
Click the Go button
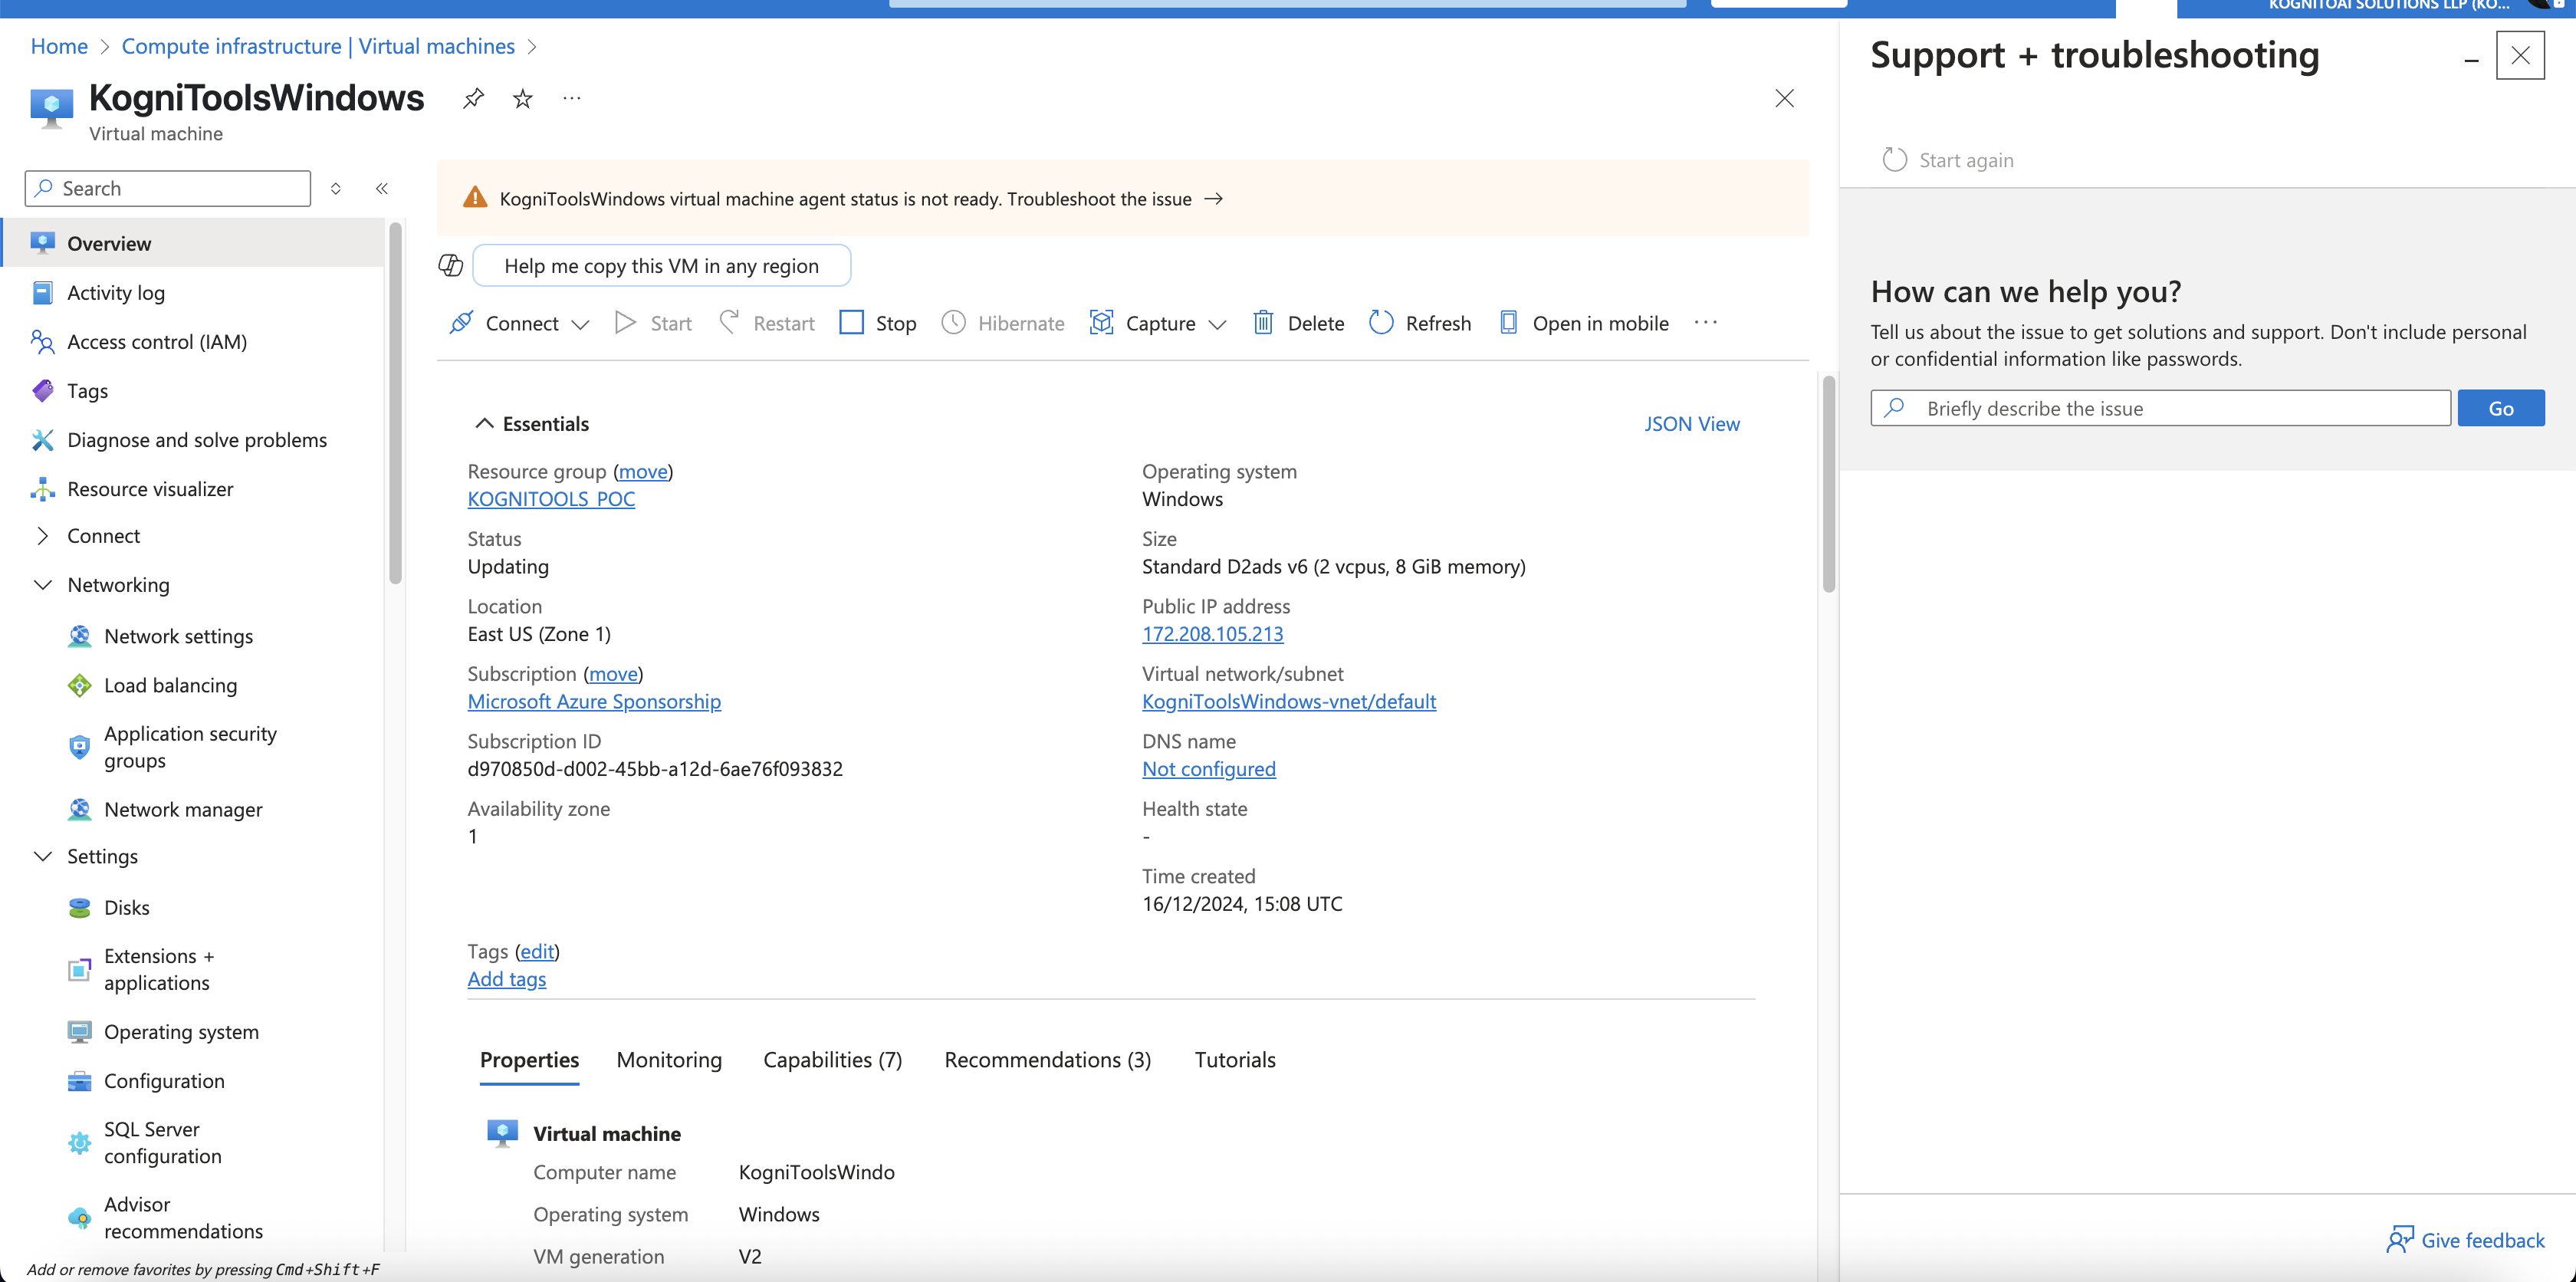click(x=2501, y=408)
